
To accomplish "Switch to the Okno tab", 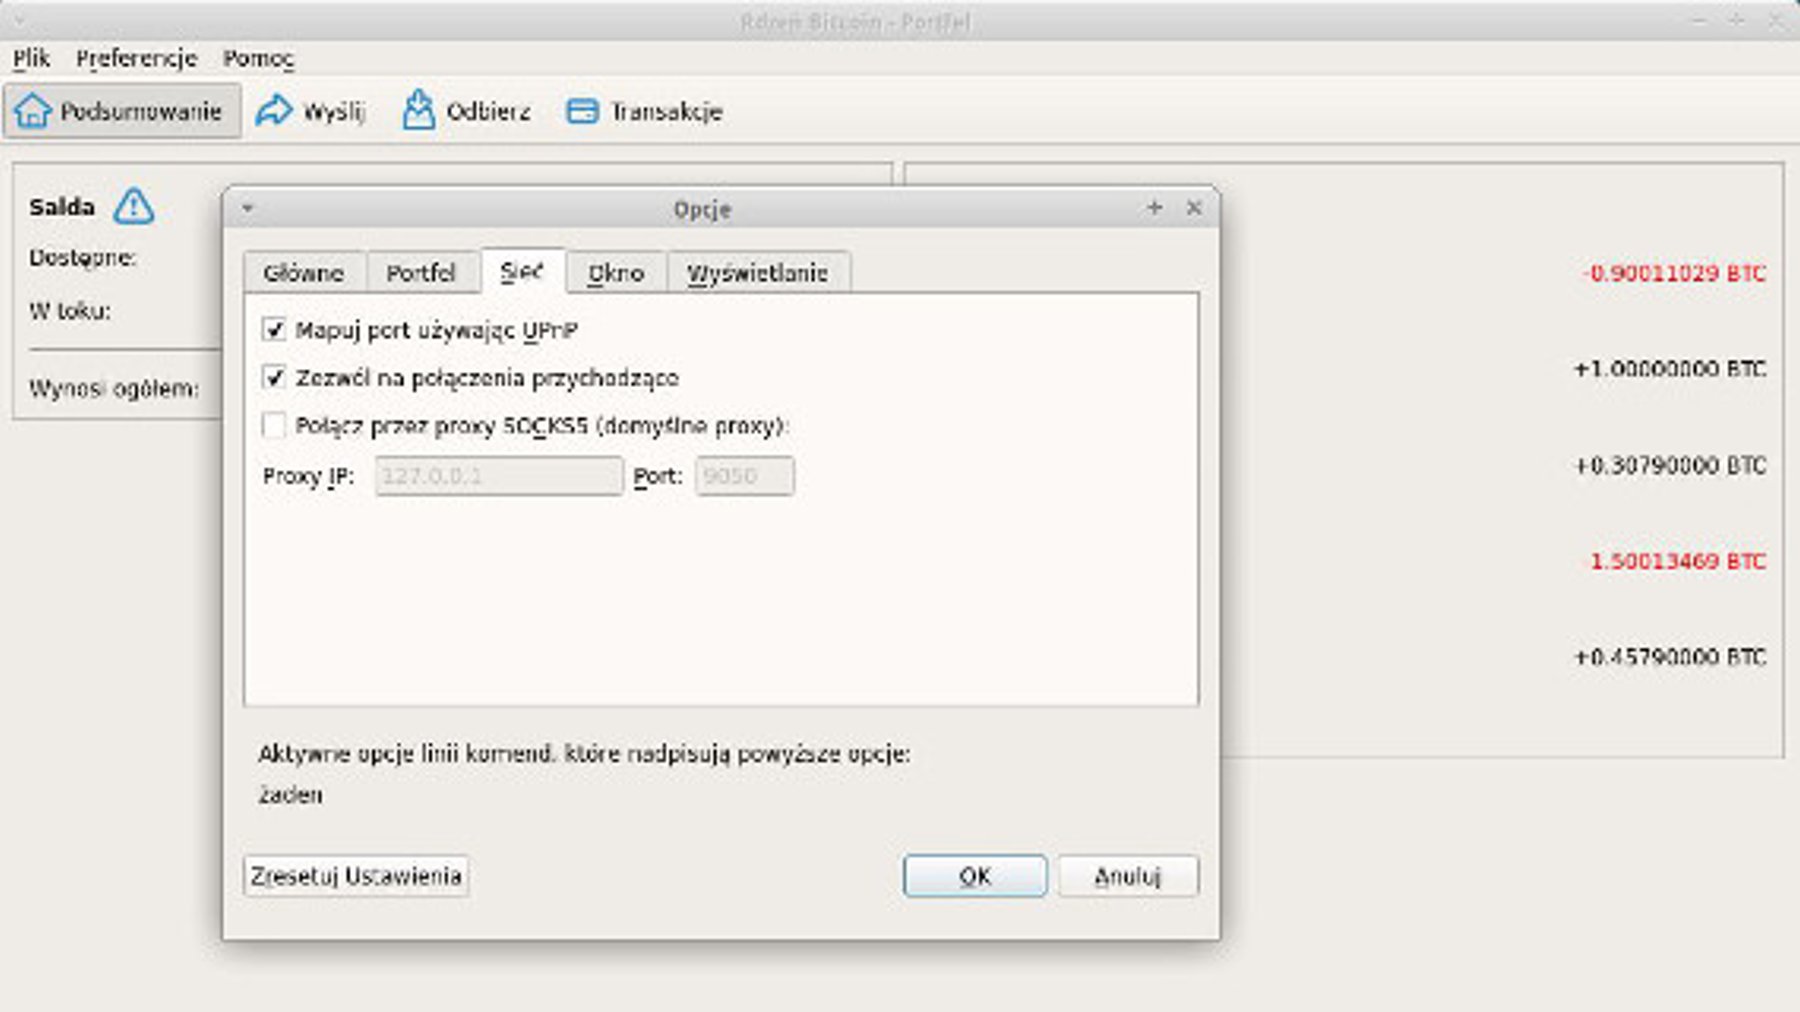I will 616,272.
